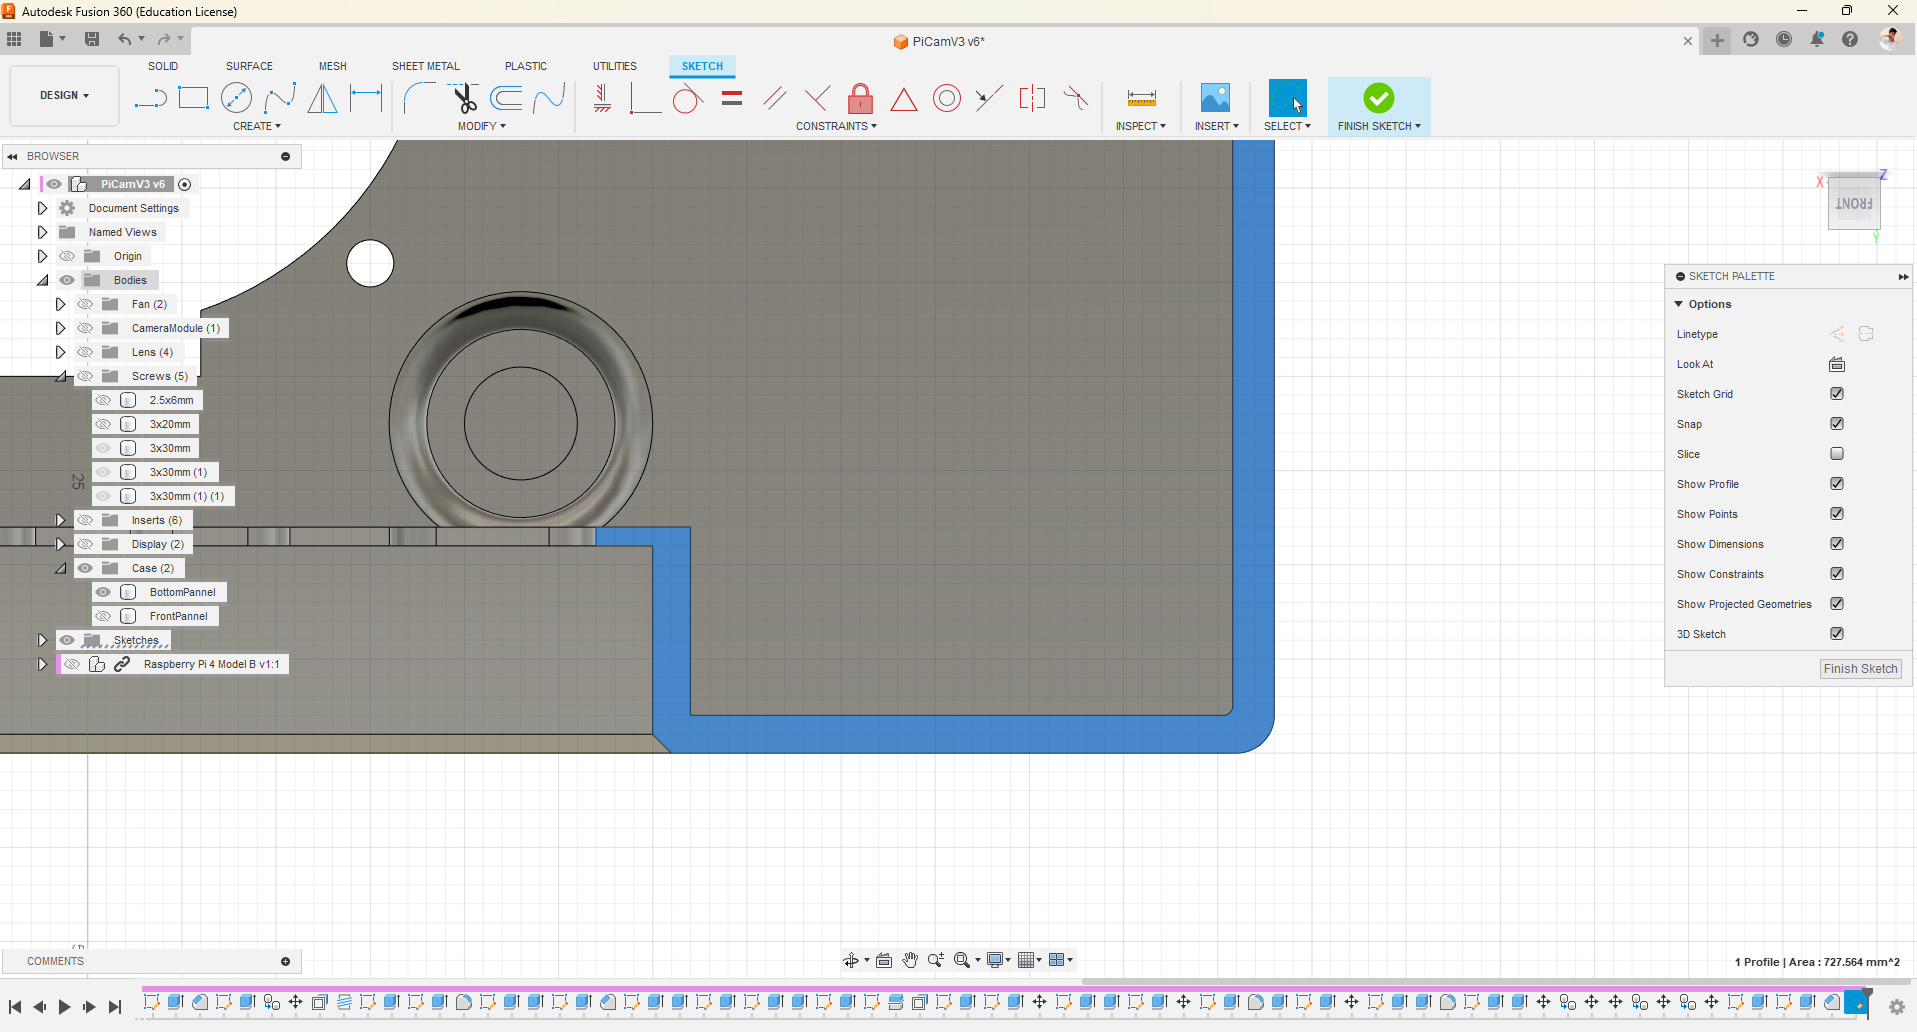Toggle the Show Profile checkbox
The width and height of the screenshot is (1917, 1032).
[x=1837, y=484]
